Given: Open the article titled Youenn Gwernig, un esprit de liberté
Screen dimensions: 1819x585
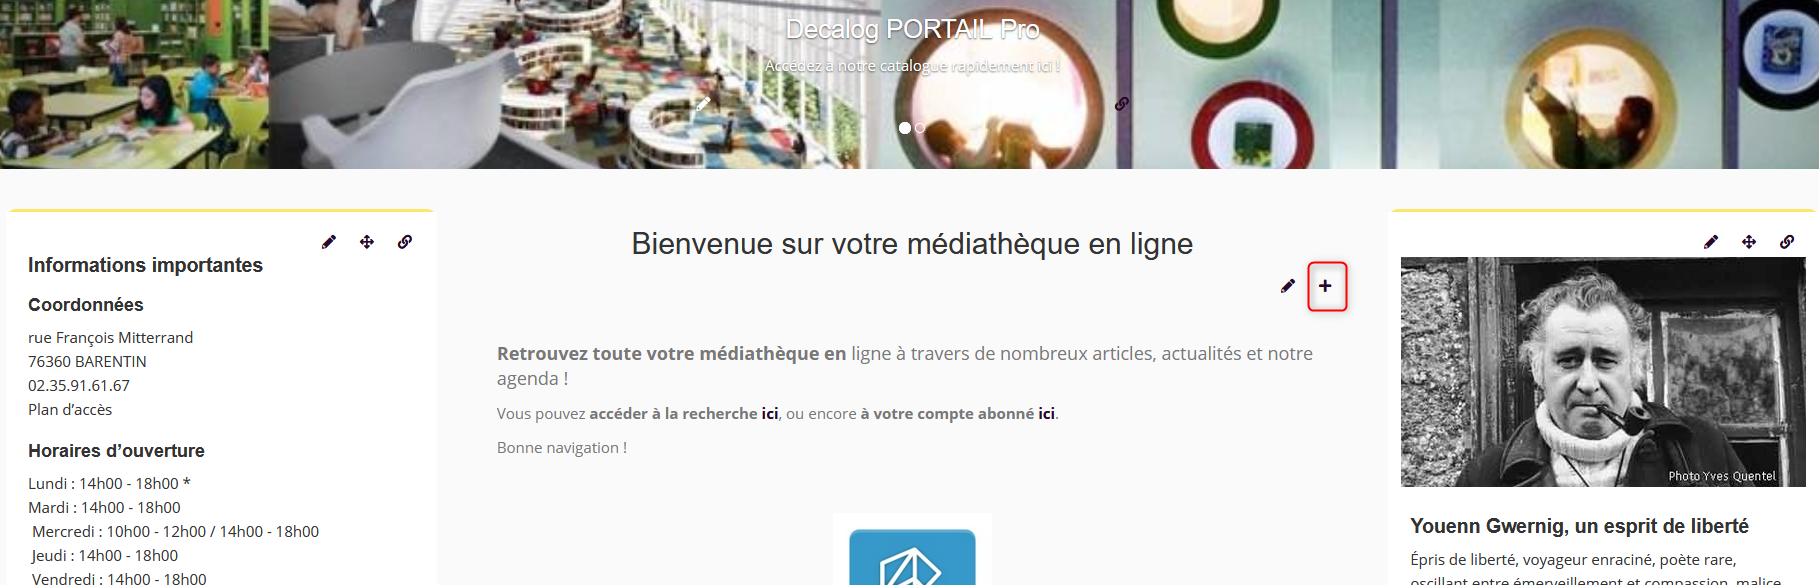Looking at the screenshot, I should 1580,526.
